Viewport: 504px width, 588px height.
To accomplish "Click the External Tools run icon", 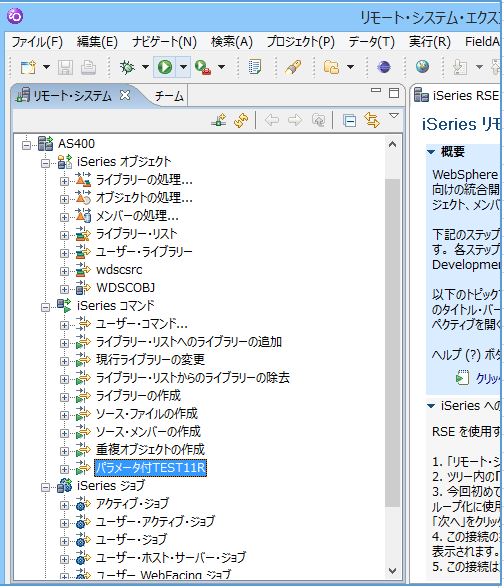I will coord(203,68).
